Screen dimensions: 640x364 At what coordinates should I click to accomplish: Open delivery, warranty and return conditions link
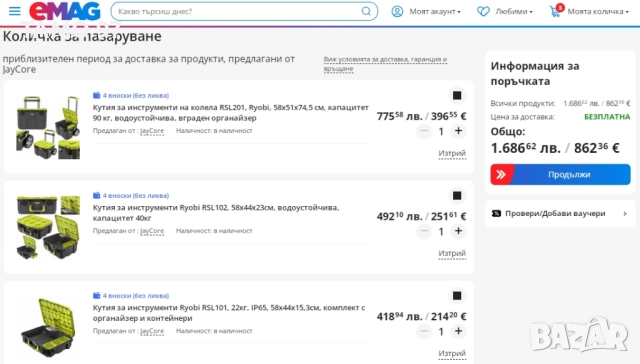tap(385, 64)
